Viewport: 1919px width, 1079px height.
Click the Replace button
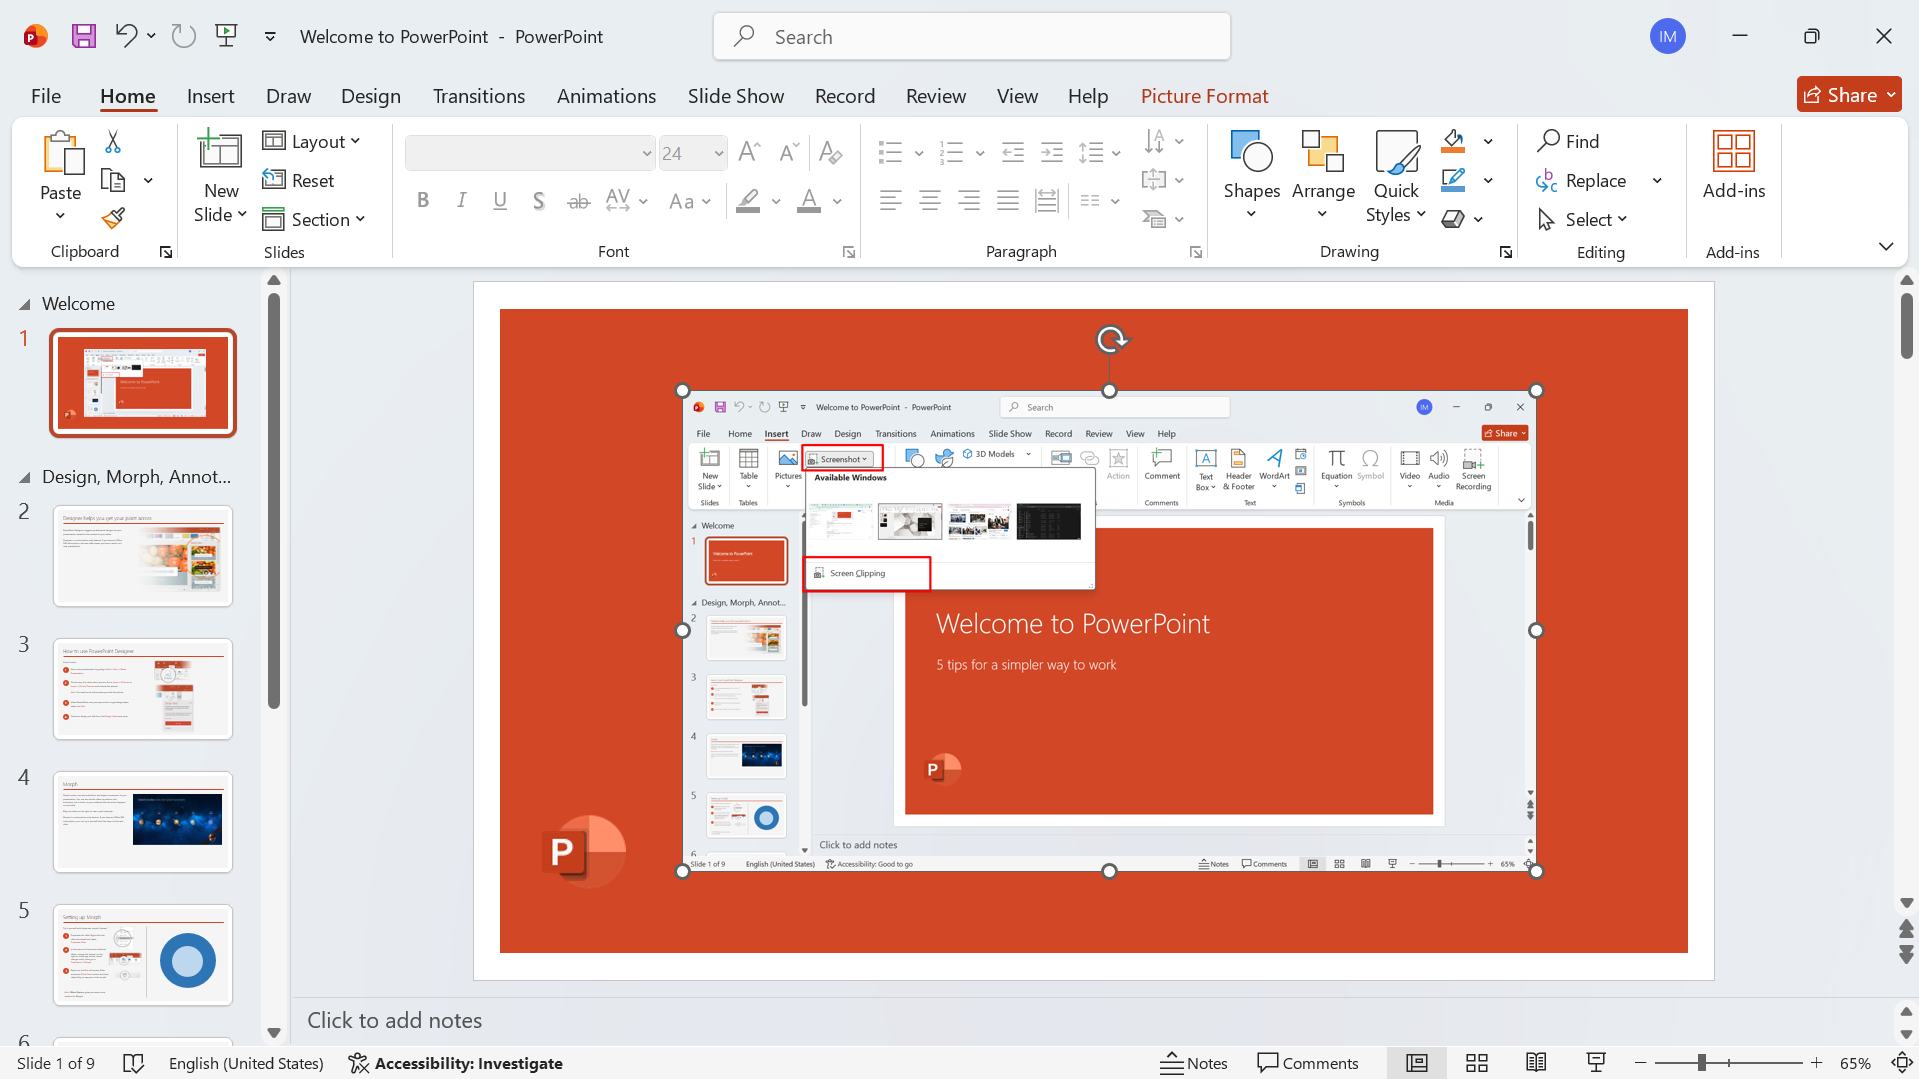pos(1581,180)
